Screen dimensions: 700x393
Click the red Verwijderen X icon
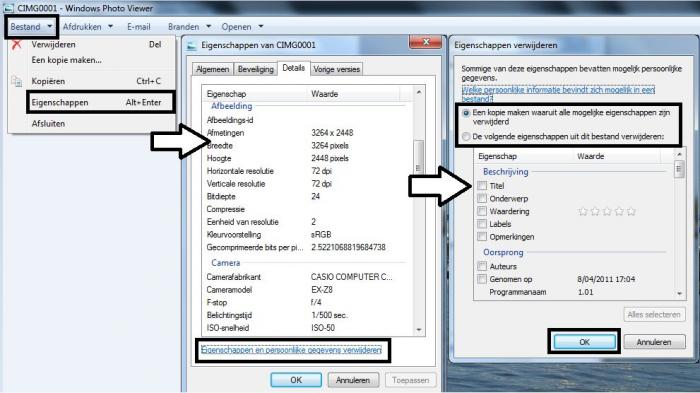point(17,44)
